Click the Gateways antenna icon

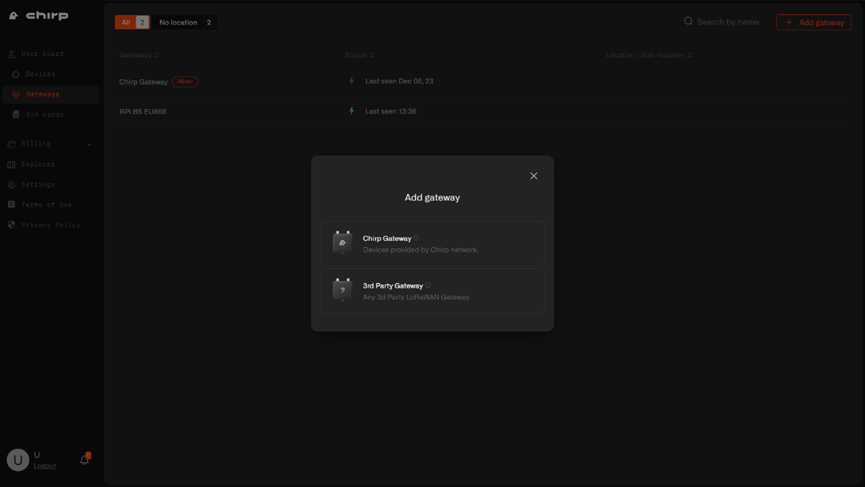(16, 95)
